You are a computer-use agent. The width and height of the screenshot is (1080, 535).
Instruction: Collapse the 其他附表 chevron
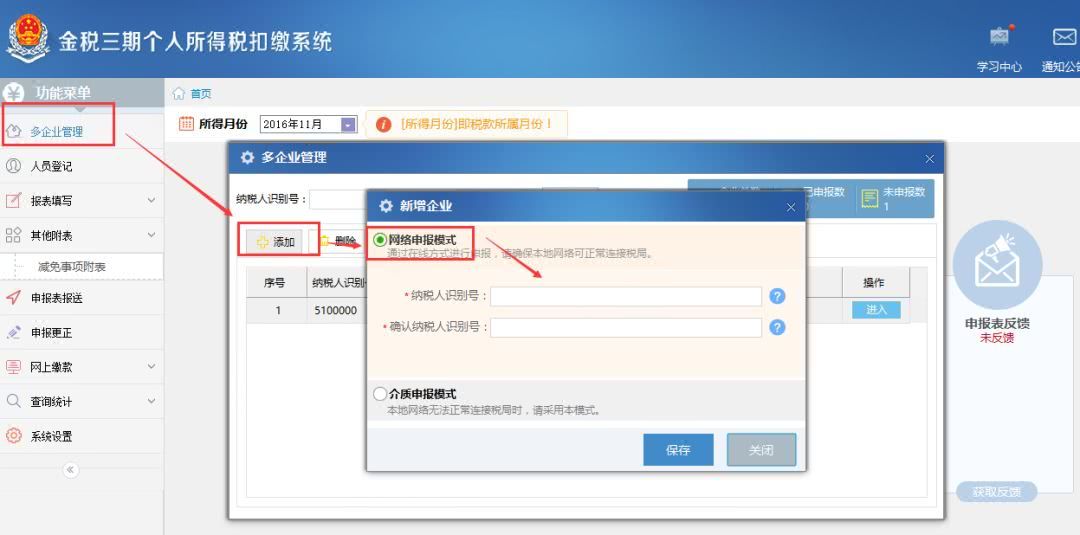pos(152,235)
